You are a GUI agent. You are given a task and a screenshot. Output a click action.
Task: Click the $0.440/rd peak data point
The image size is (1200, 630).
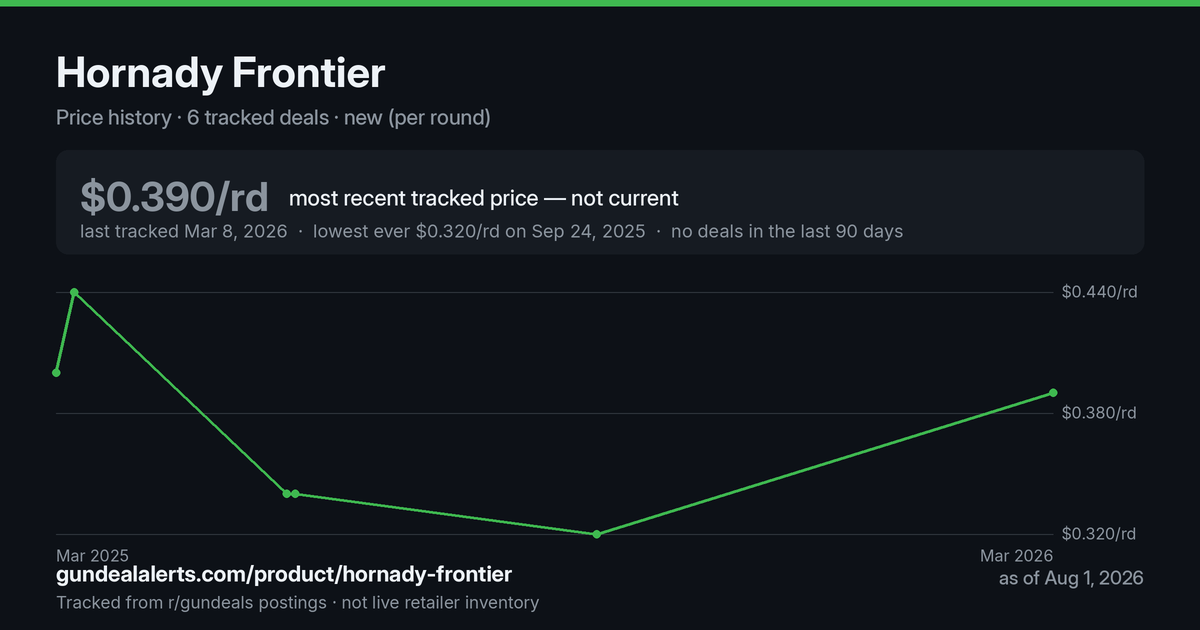74,292
